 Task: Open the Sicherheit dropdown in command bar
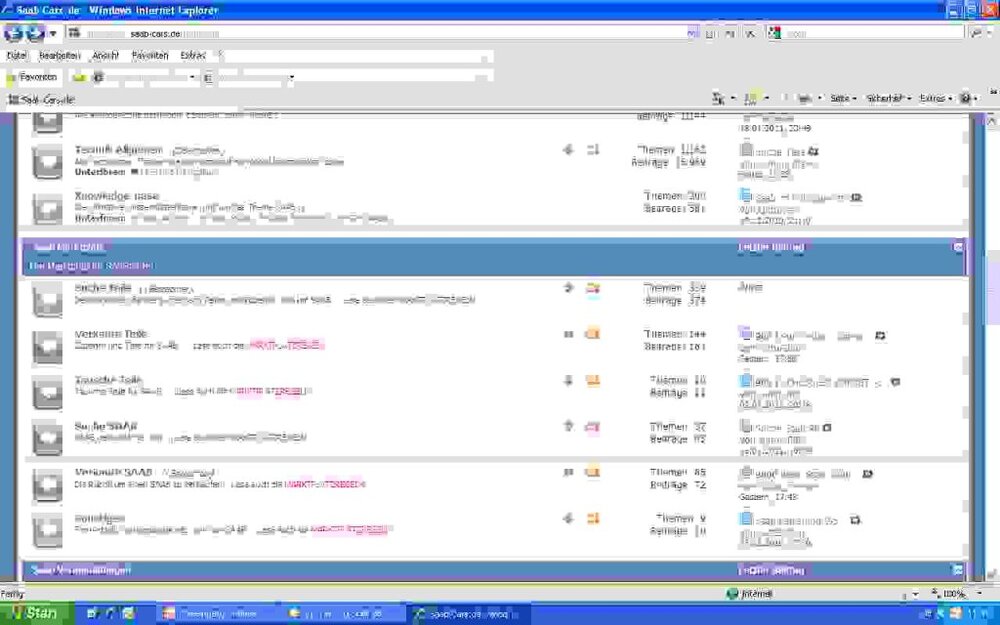pos(888,98)
